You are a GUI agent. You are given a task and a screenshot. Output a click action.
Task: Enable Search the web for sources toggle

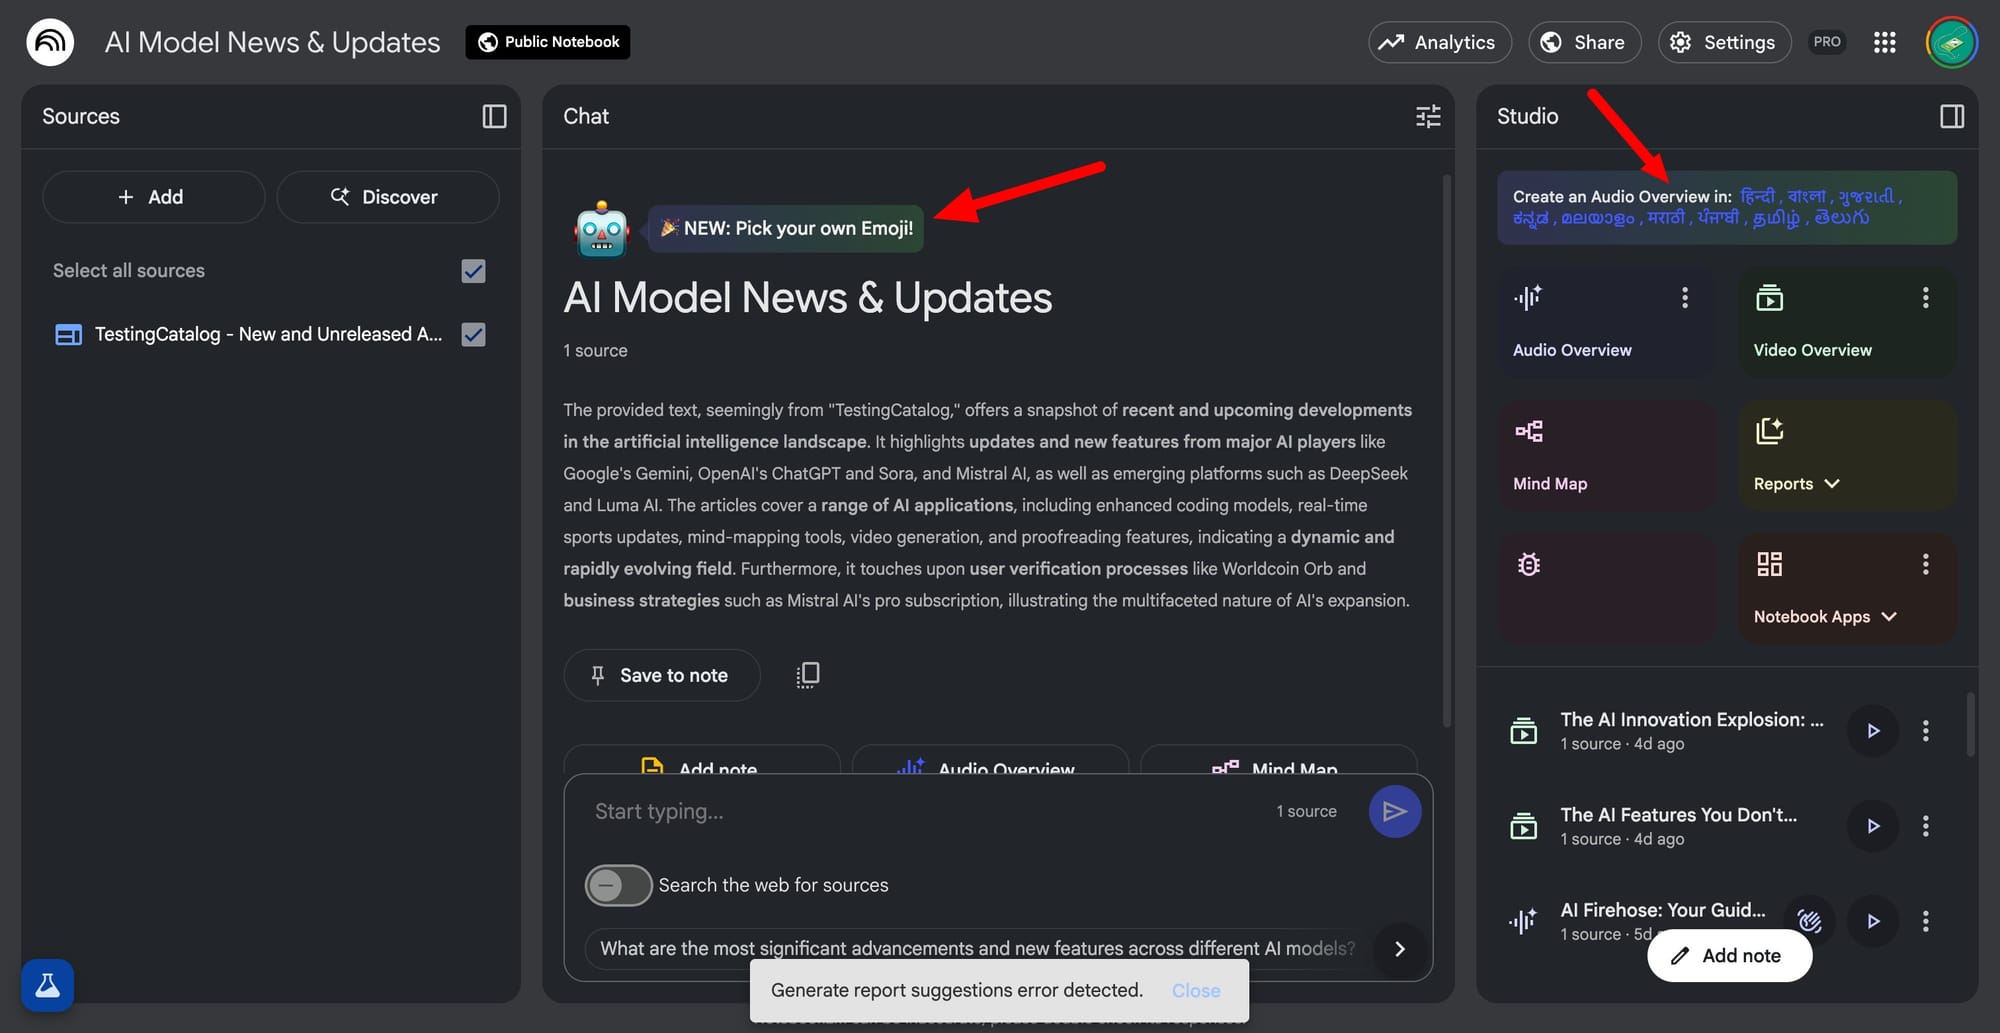click(x=618, y=885)
